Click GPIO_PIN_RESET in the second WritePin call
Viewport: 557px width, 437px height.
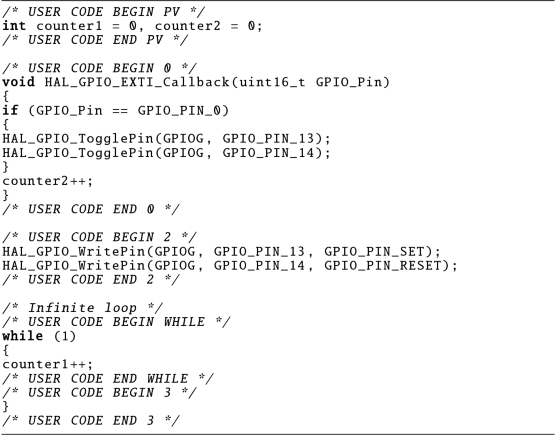383,265
